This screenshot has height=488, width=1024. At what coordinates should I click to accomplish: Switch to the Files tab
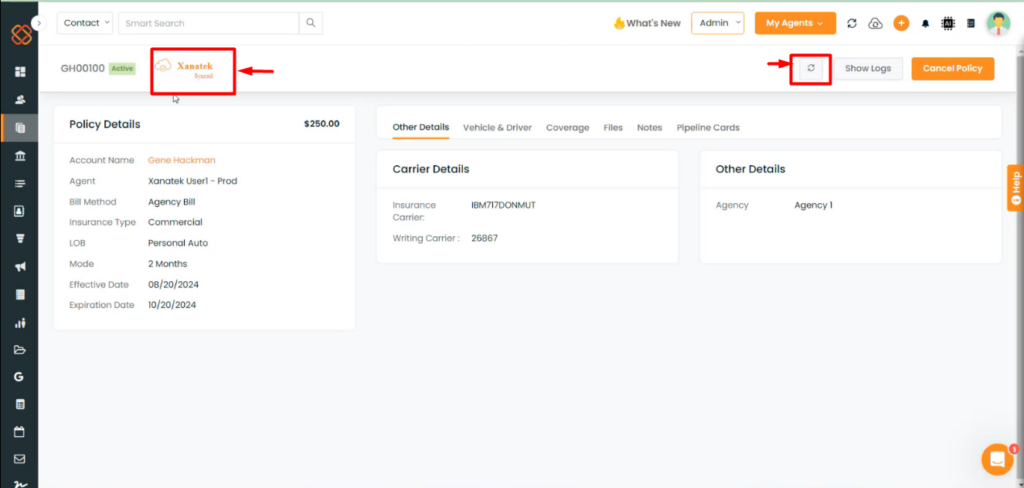pos(613,127)
